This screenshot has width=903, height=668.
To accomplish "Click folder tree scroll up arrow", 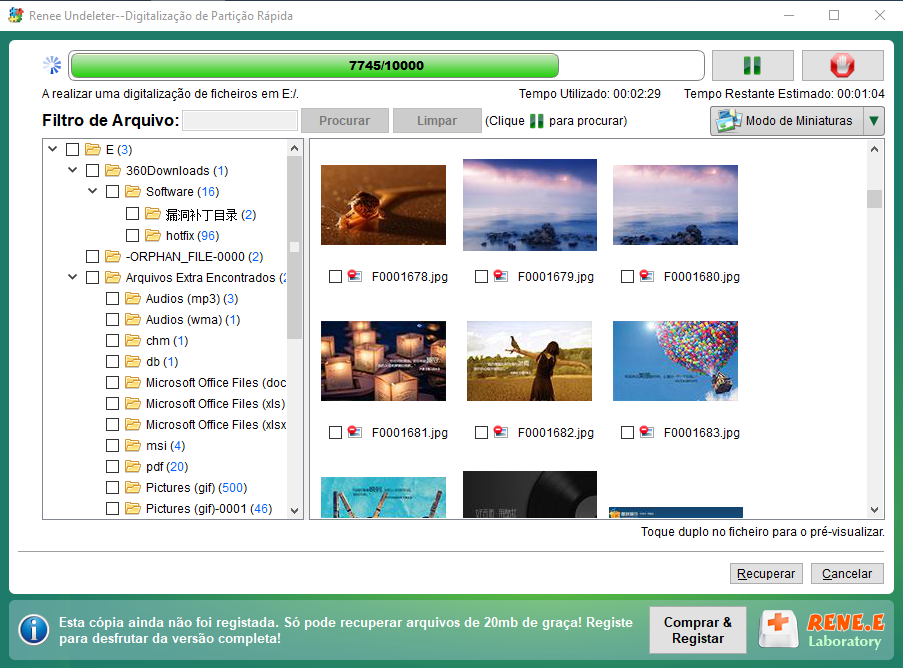I will coord(295,148).
